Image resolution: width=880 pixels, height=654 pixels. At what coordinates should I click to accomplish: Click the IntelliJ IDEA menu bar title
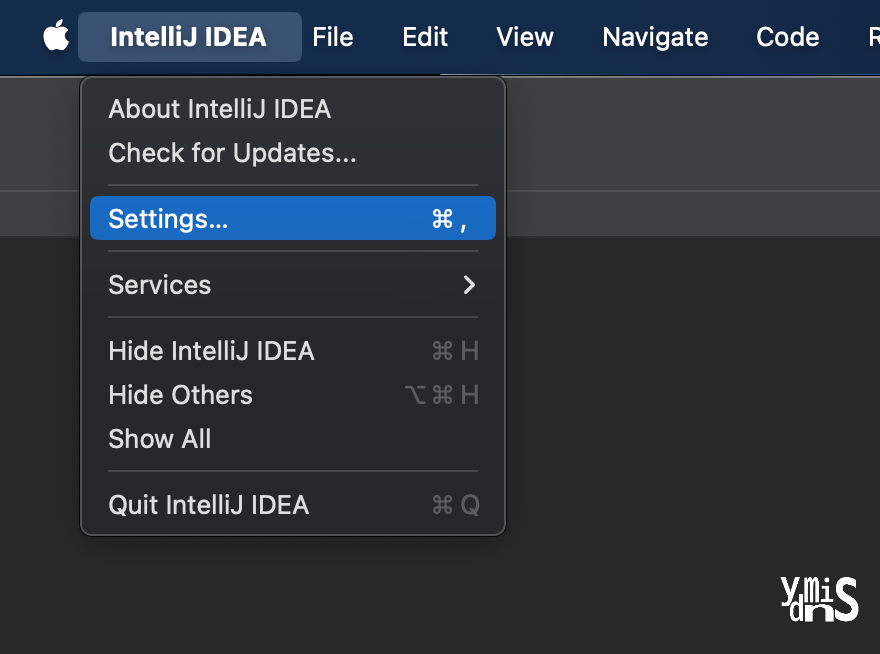pos(189,37)
